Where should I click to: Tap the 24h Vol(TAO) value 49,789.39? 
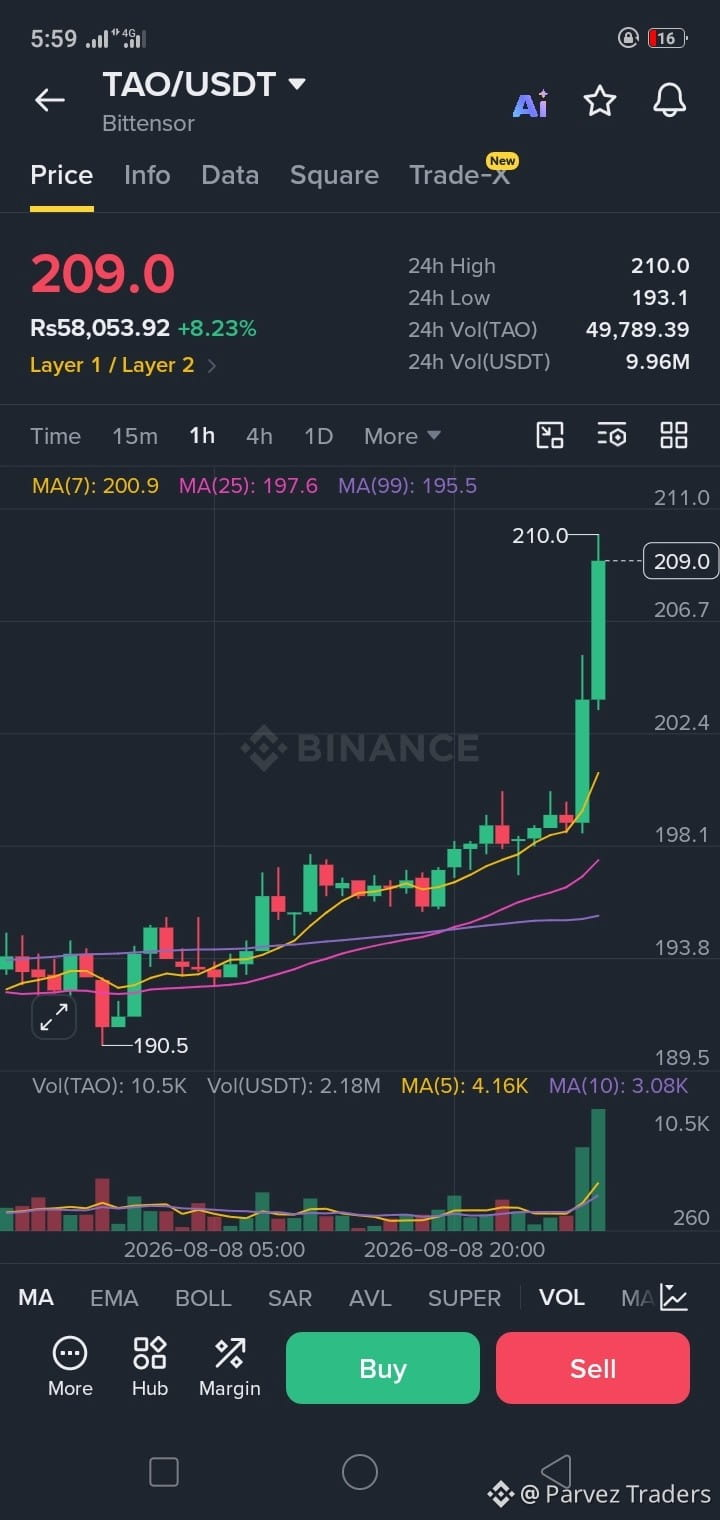tap(637, 330)
